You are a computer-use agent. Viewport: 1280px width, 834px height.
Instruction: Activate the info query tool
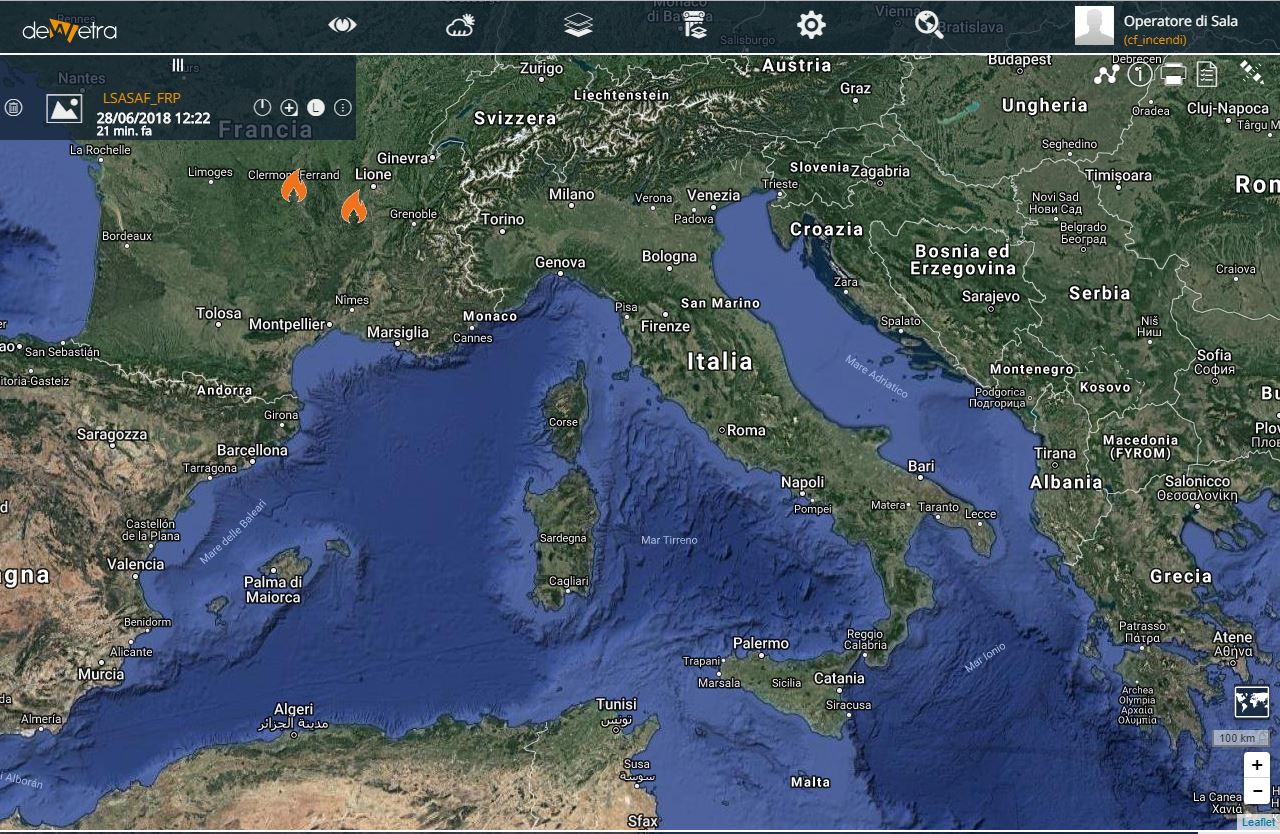tap(1140, 74)
